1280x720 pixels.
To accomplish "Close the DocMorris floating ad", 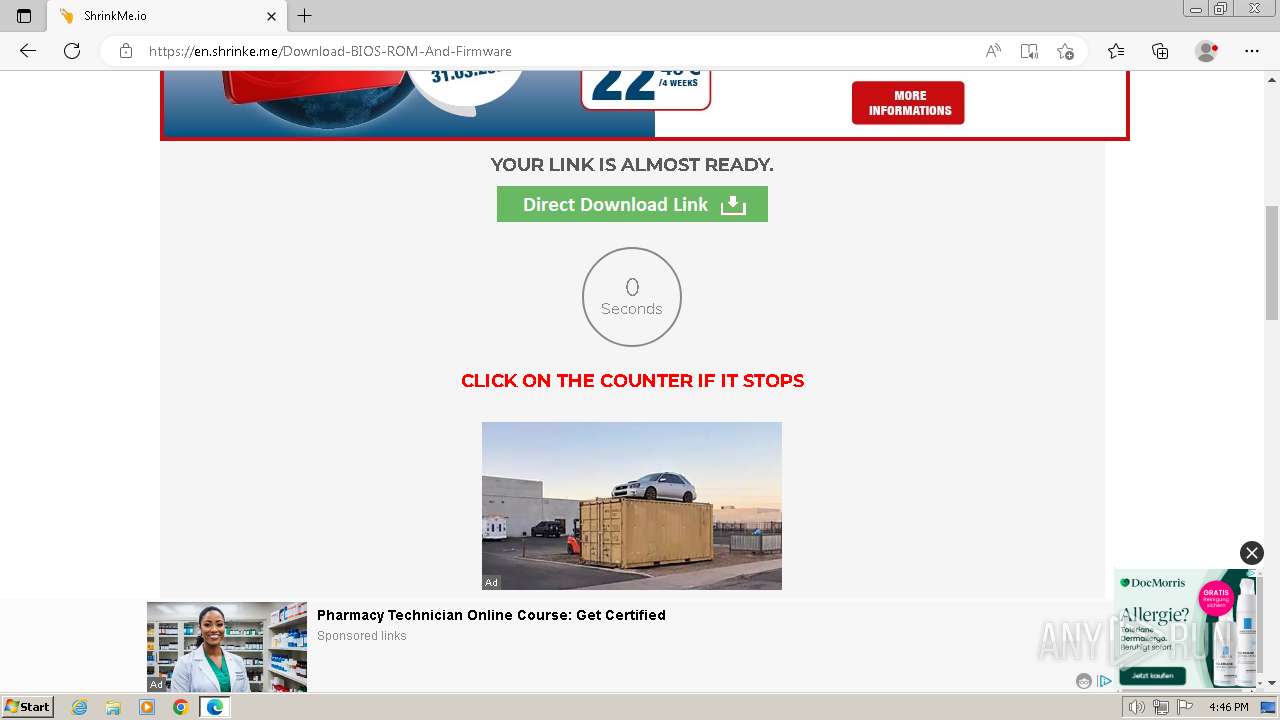I will [1252, 553].
